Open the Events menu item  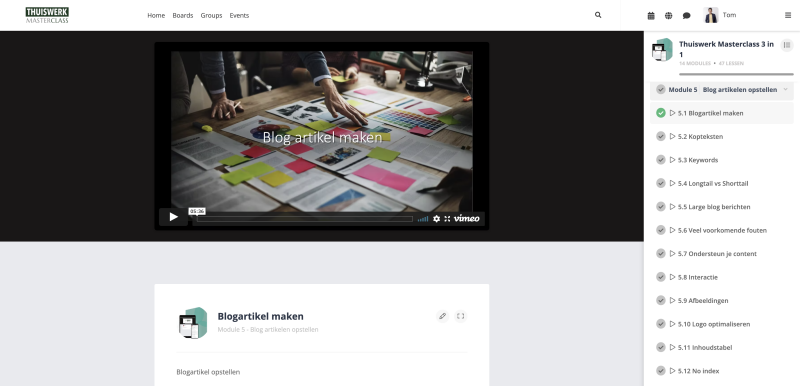click(239, 16)
